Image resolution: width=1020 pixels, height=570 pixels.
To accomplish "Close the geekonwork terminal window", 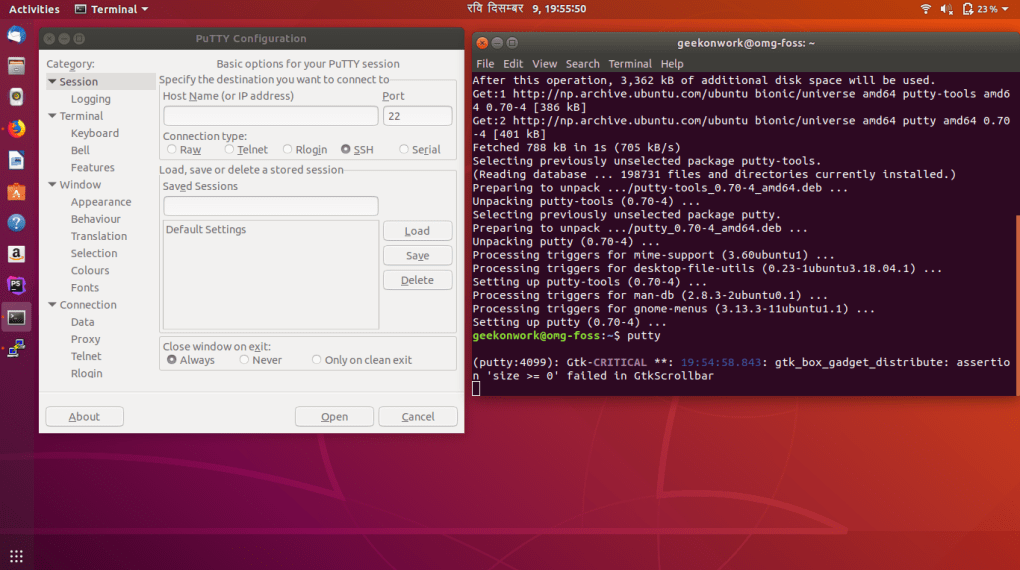I will pyautogui.click(x=482, y=43).
